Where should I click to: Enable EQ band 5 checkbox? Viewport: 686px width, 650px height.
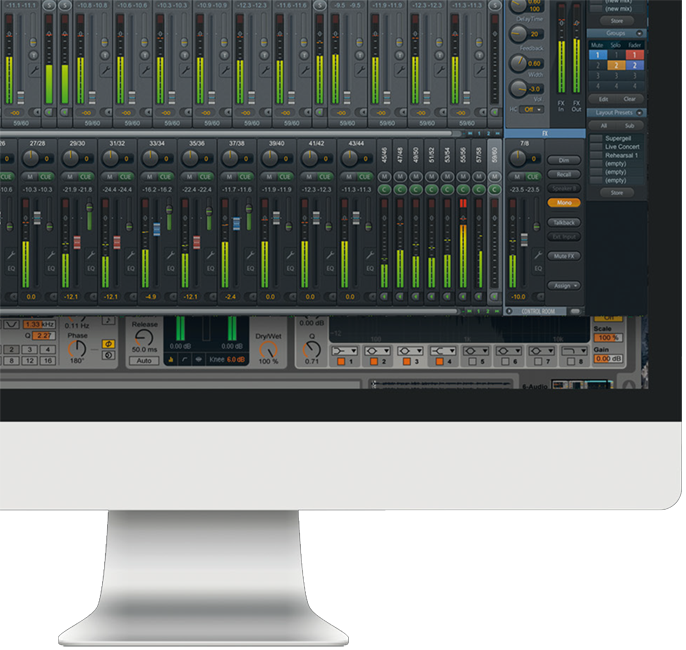point(472,361)
